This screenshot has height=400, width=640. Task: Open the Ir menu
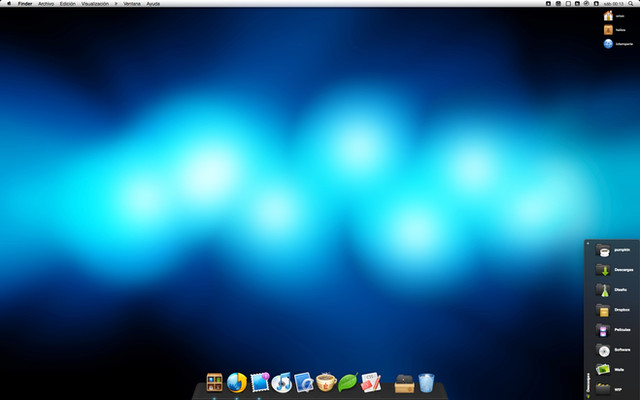[x=116, y=4]
